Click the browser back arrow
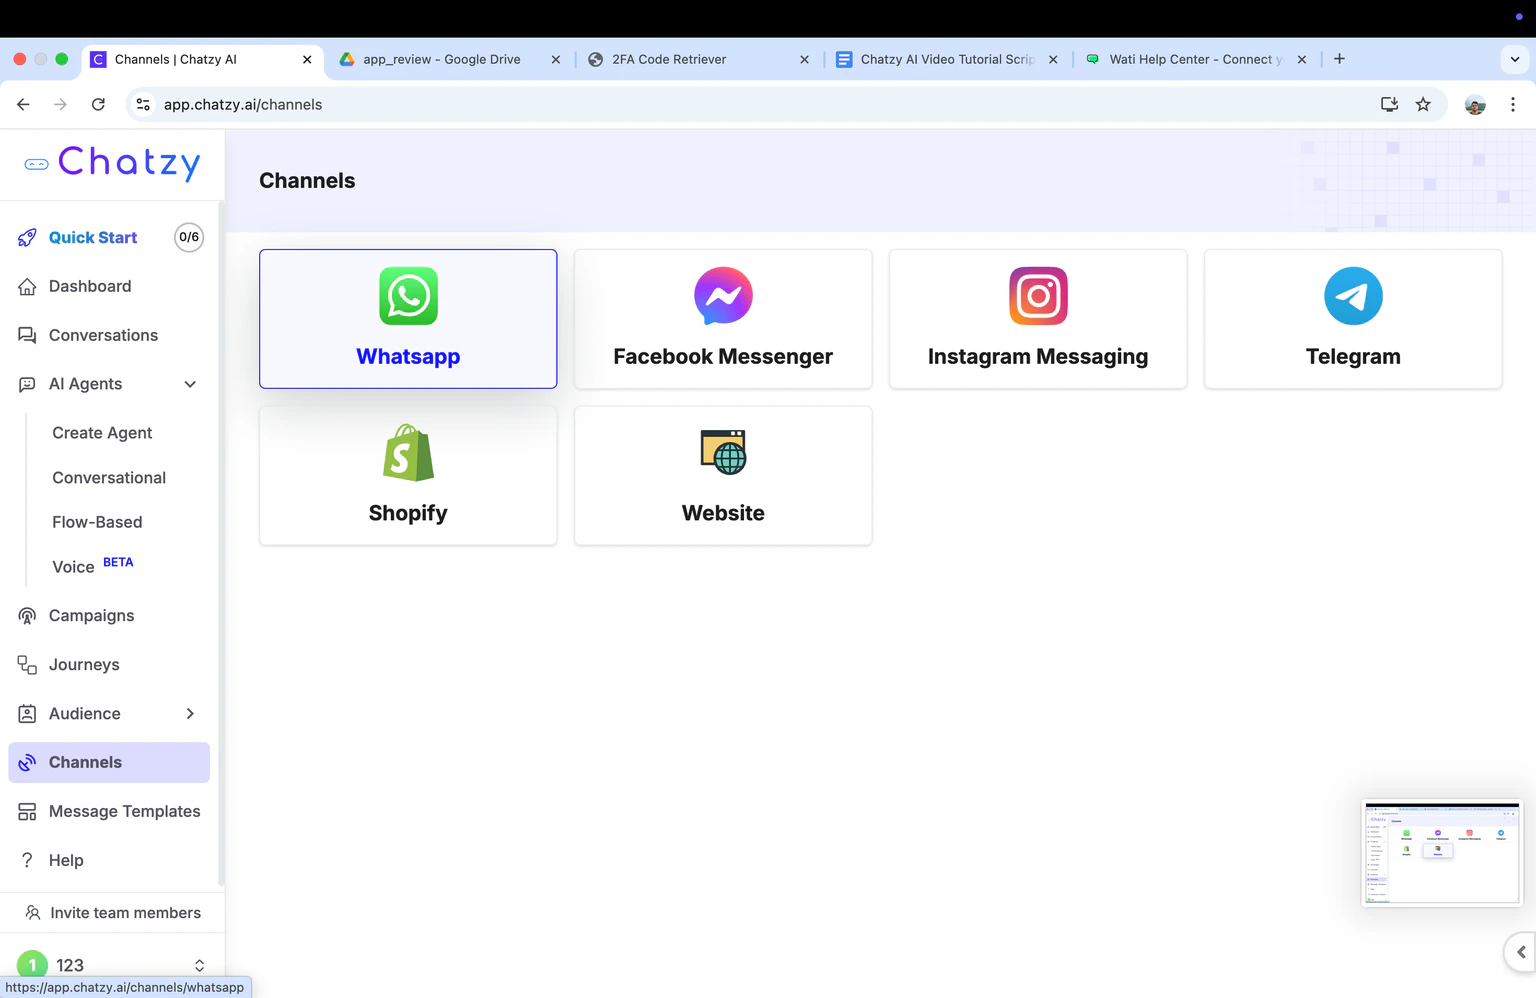Viewport: 1536px width, 998px height. (23, 104)
